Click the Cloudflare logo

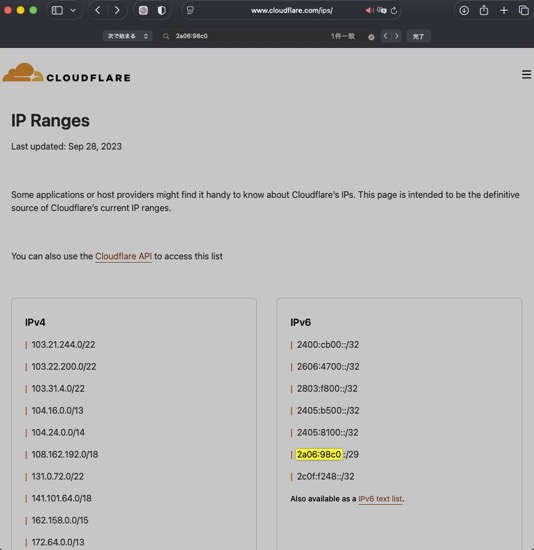click(67, 73)
